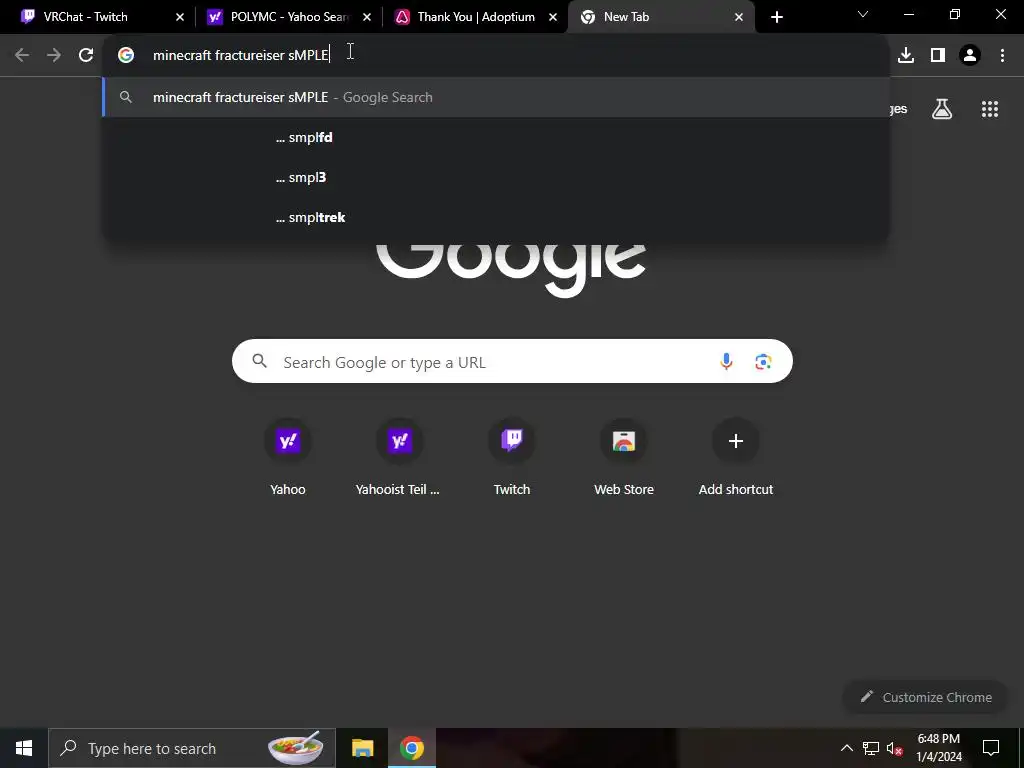Open the Yahooist Teil shortcut
This screenshot has width=1024, height=768.
coord(399,458)
